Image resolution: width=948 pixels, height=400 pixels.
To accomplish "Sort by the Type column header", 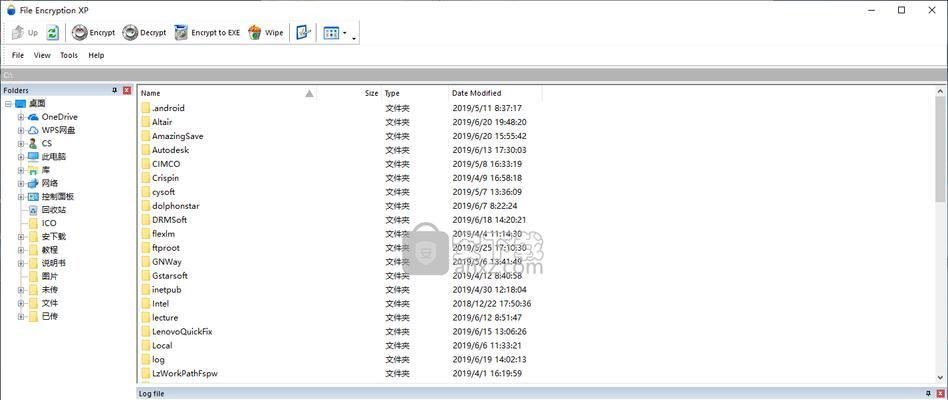I will click(x=415, y=93).
